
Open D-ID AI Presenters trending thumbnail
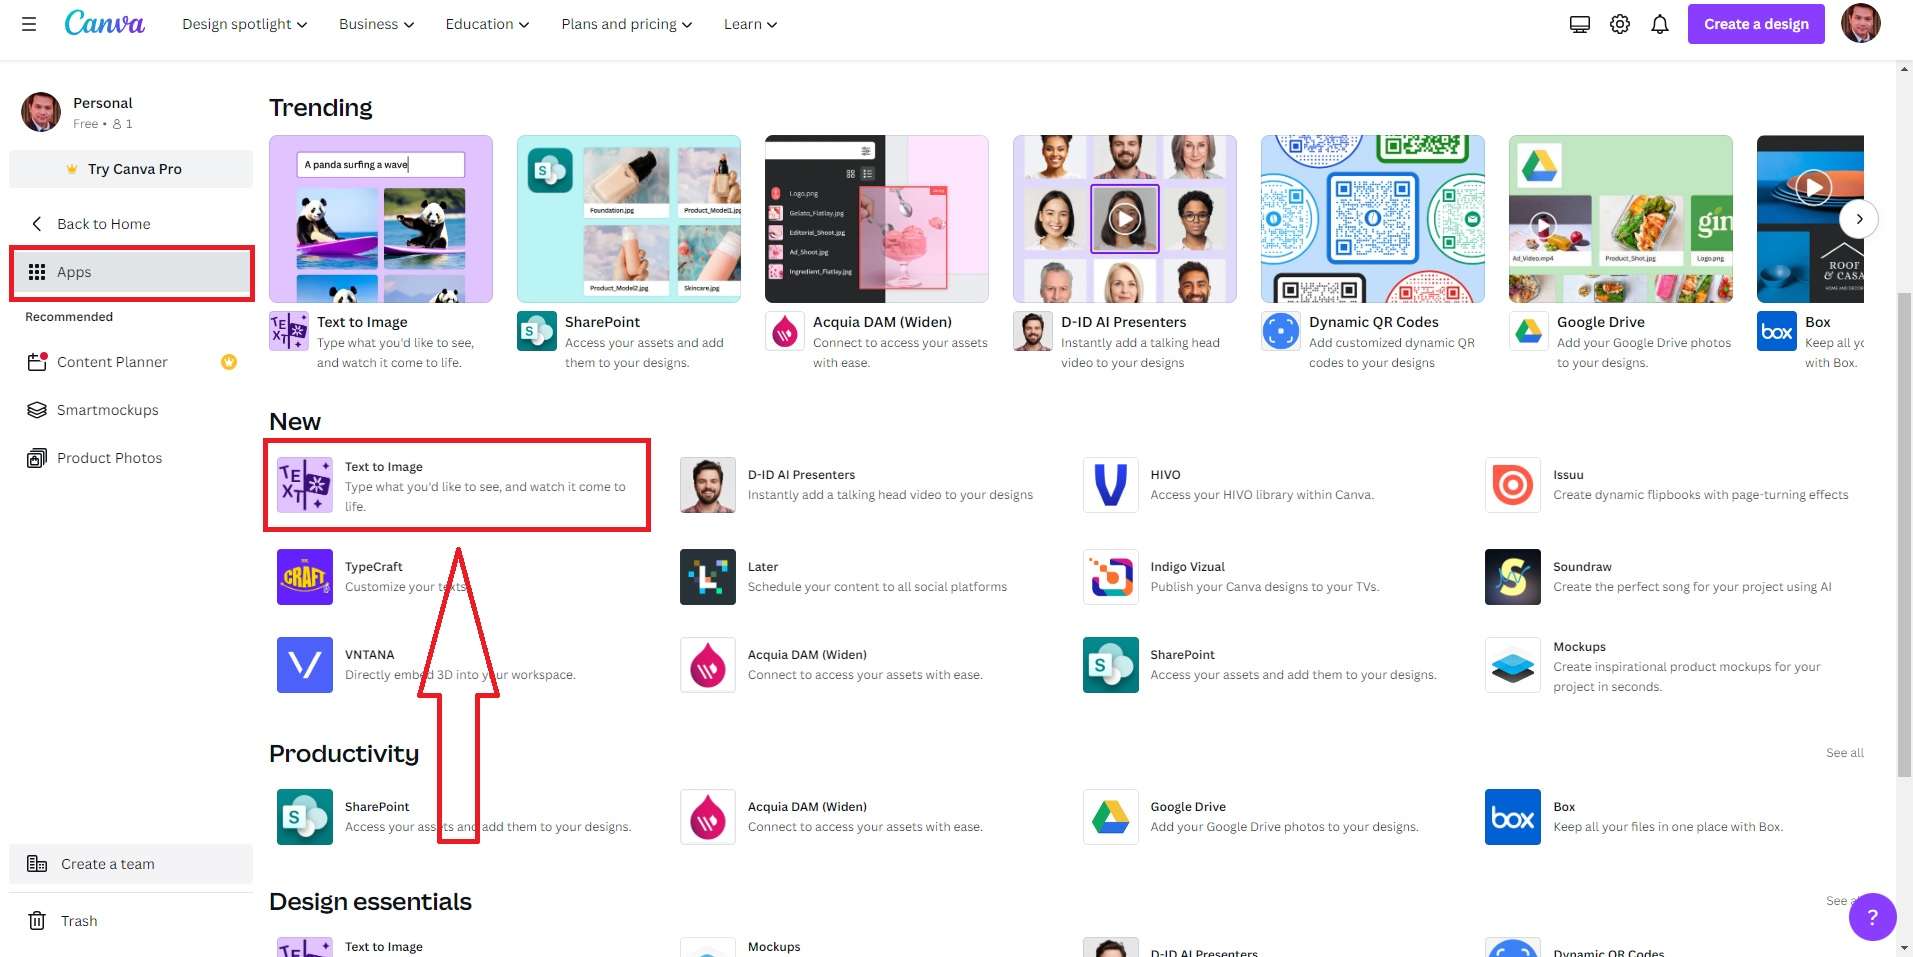(1125, 219)
